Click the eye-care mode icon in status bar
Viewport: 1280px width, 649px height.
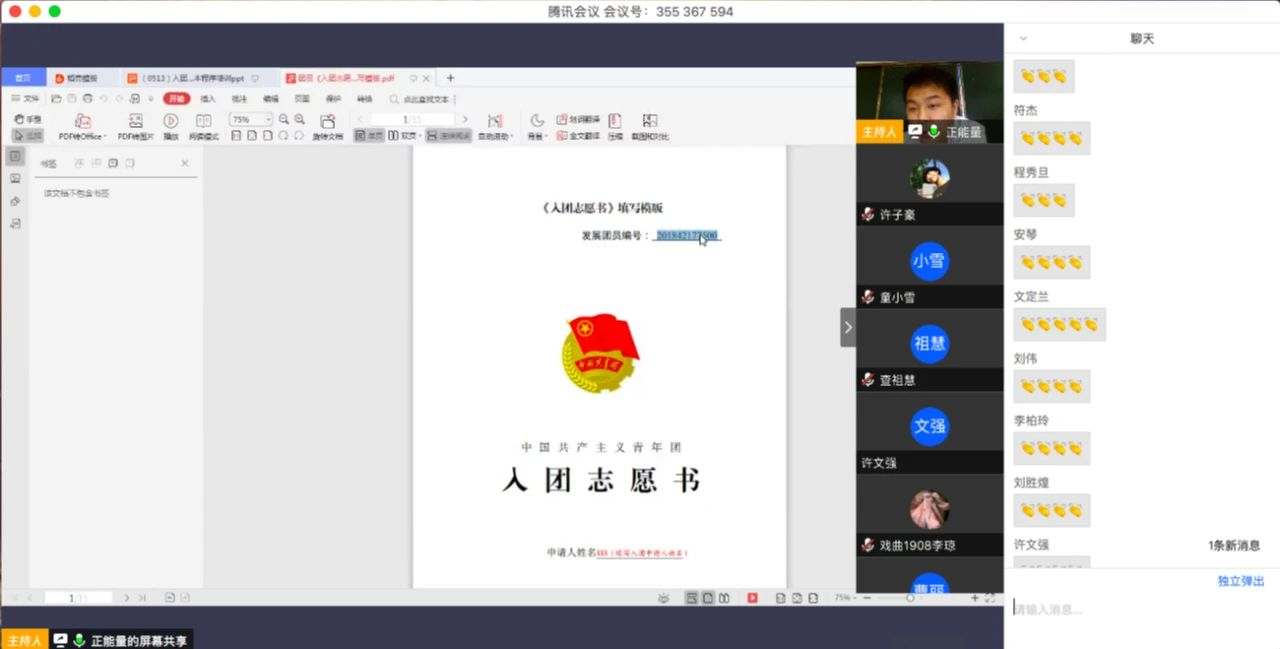coord(664,598)
